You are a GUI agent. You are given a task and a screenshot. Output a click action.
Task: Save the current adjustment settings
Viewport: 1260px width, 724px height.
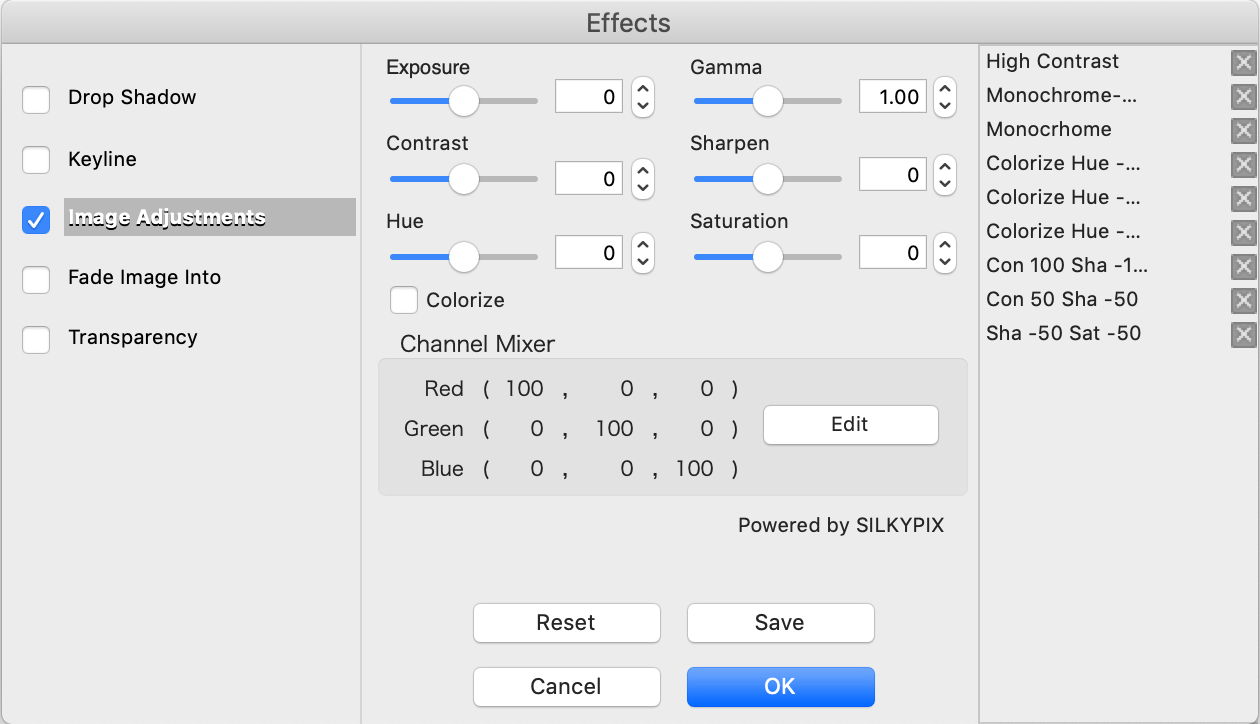tap(780, 622)
